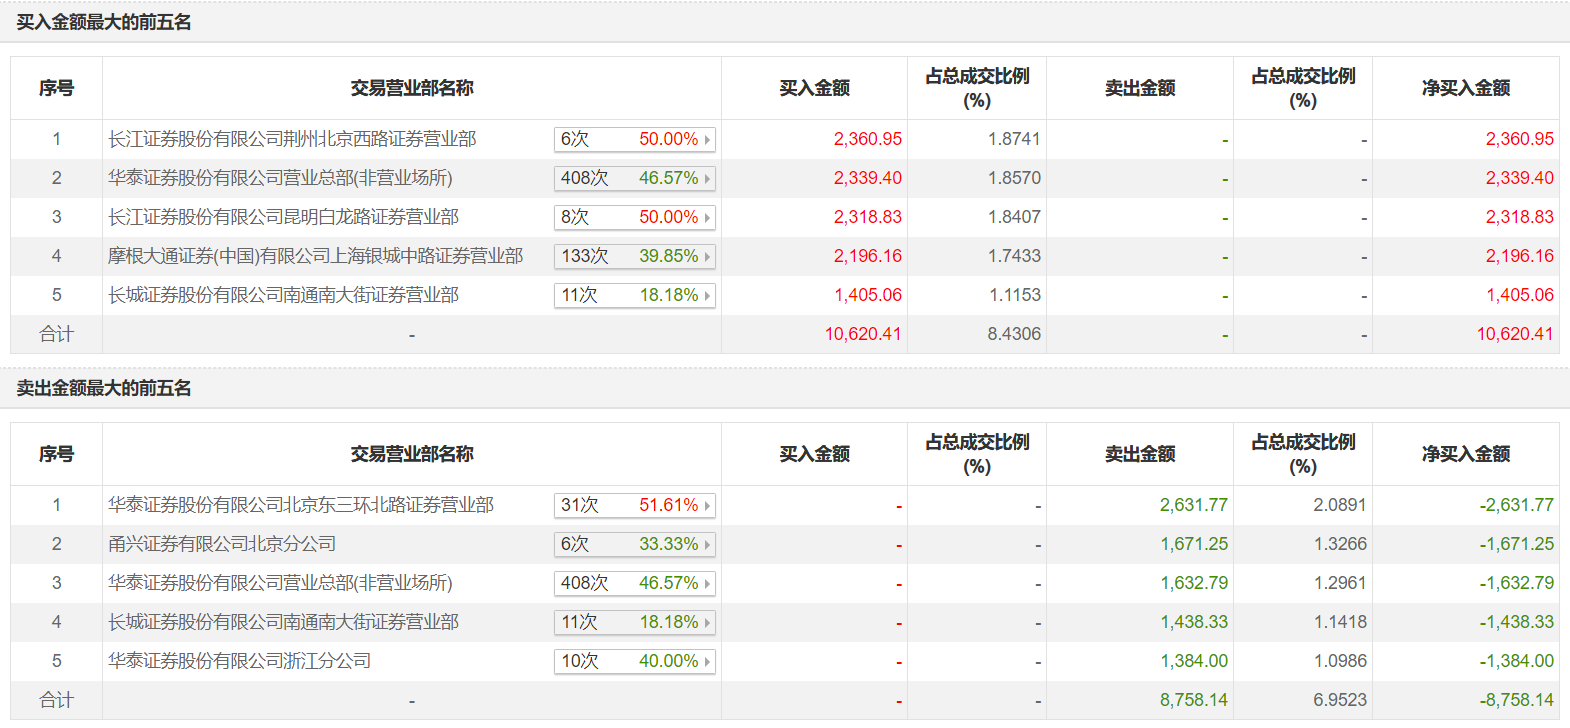Viewport: 1570px width, 728px height.
Task: Open 长江证券股份有限公司昆明白龙路证券营业部 link
Action: [x=283, y=217]
